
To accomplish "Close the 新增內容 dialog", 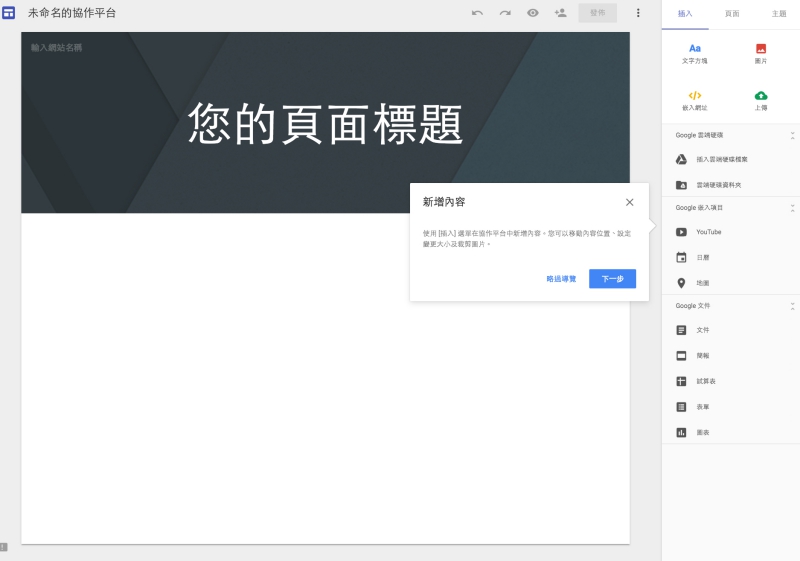I will (629, 202).
